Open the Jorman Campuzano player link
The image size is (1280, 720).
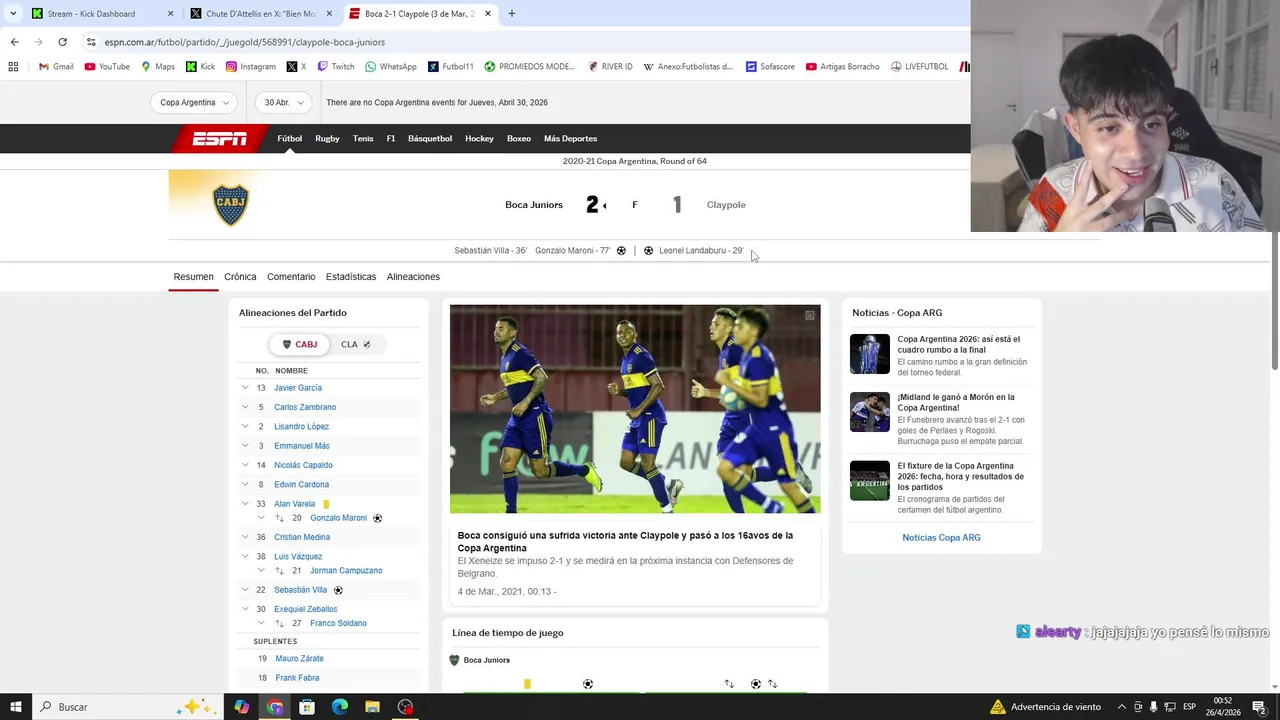pos(346,571)
